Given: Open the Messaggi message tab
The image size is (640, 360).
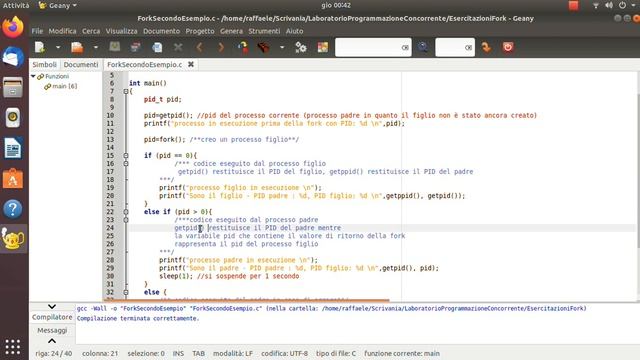Looking at the screenshot, I should 52,330.
